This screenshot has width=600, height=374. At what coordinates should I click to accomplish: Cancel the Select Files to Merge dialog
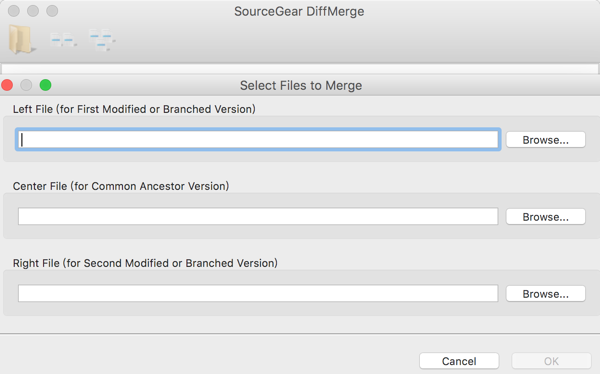click(x=459, y=361)
